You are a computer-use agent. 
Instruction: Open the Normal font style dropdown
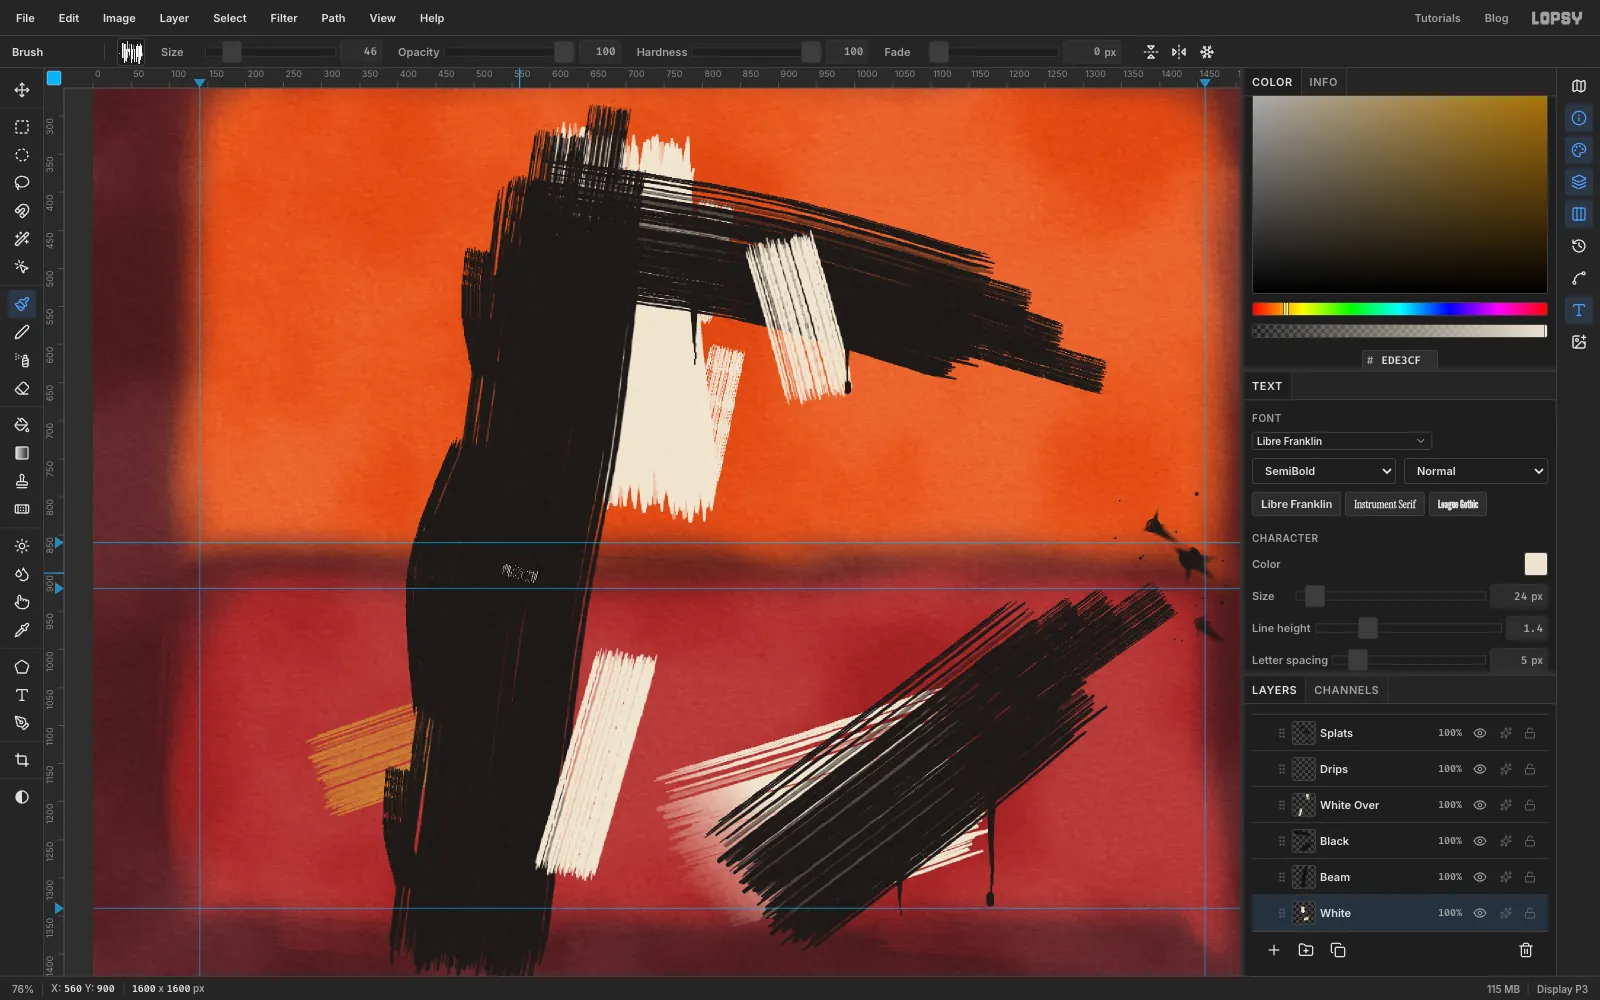tap(1476, 471)
